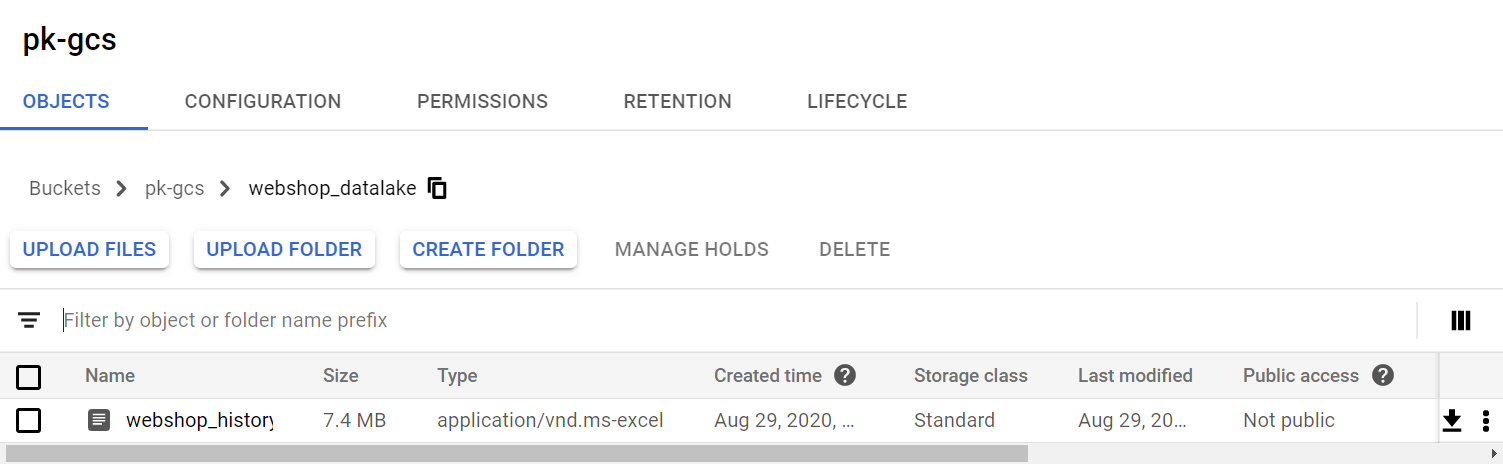Navigate to Buckets breadcrumb link
Viewport: 1503px width, 474px height.
tap(65, 188)
